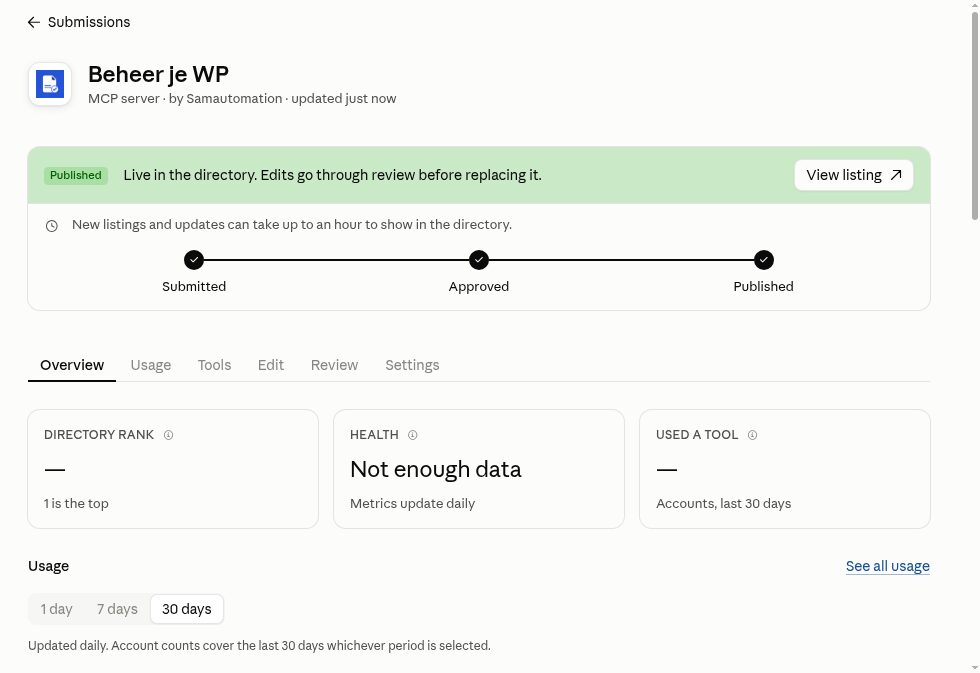Open the Settings tab
Viewport: 980px width, 673px height.
(x=412, y=365)
